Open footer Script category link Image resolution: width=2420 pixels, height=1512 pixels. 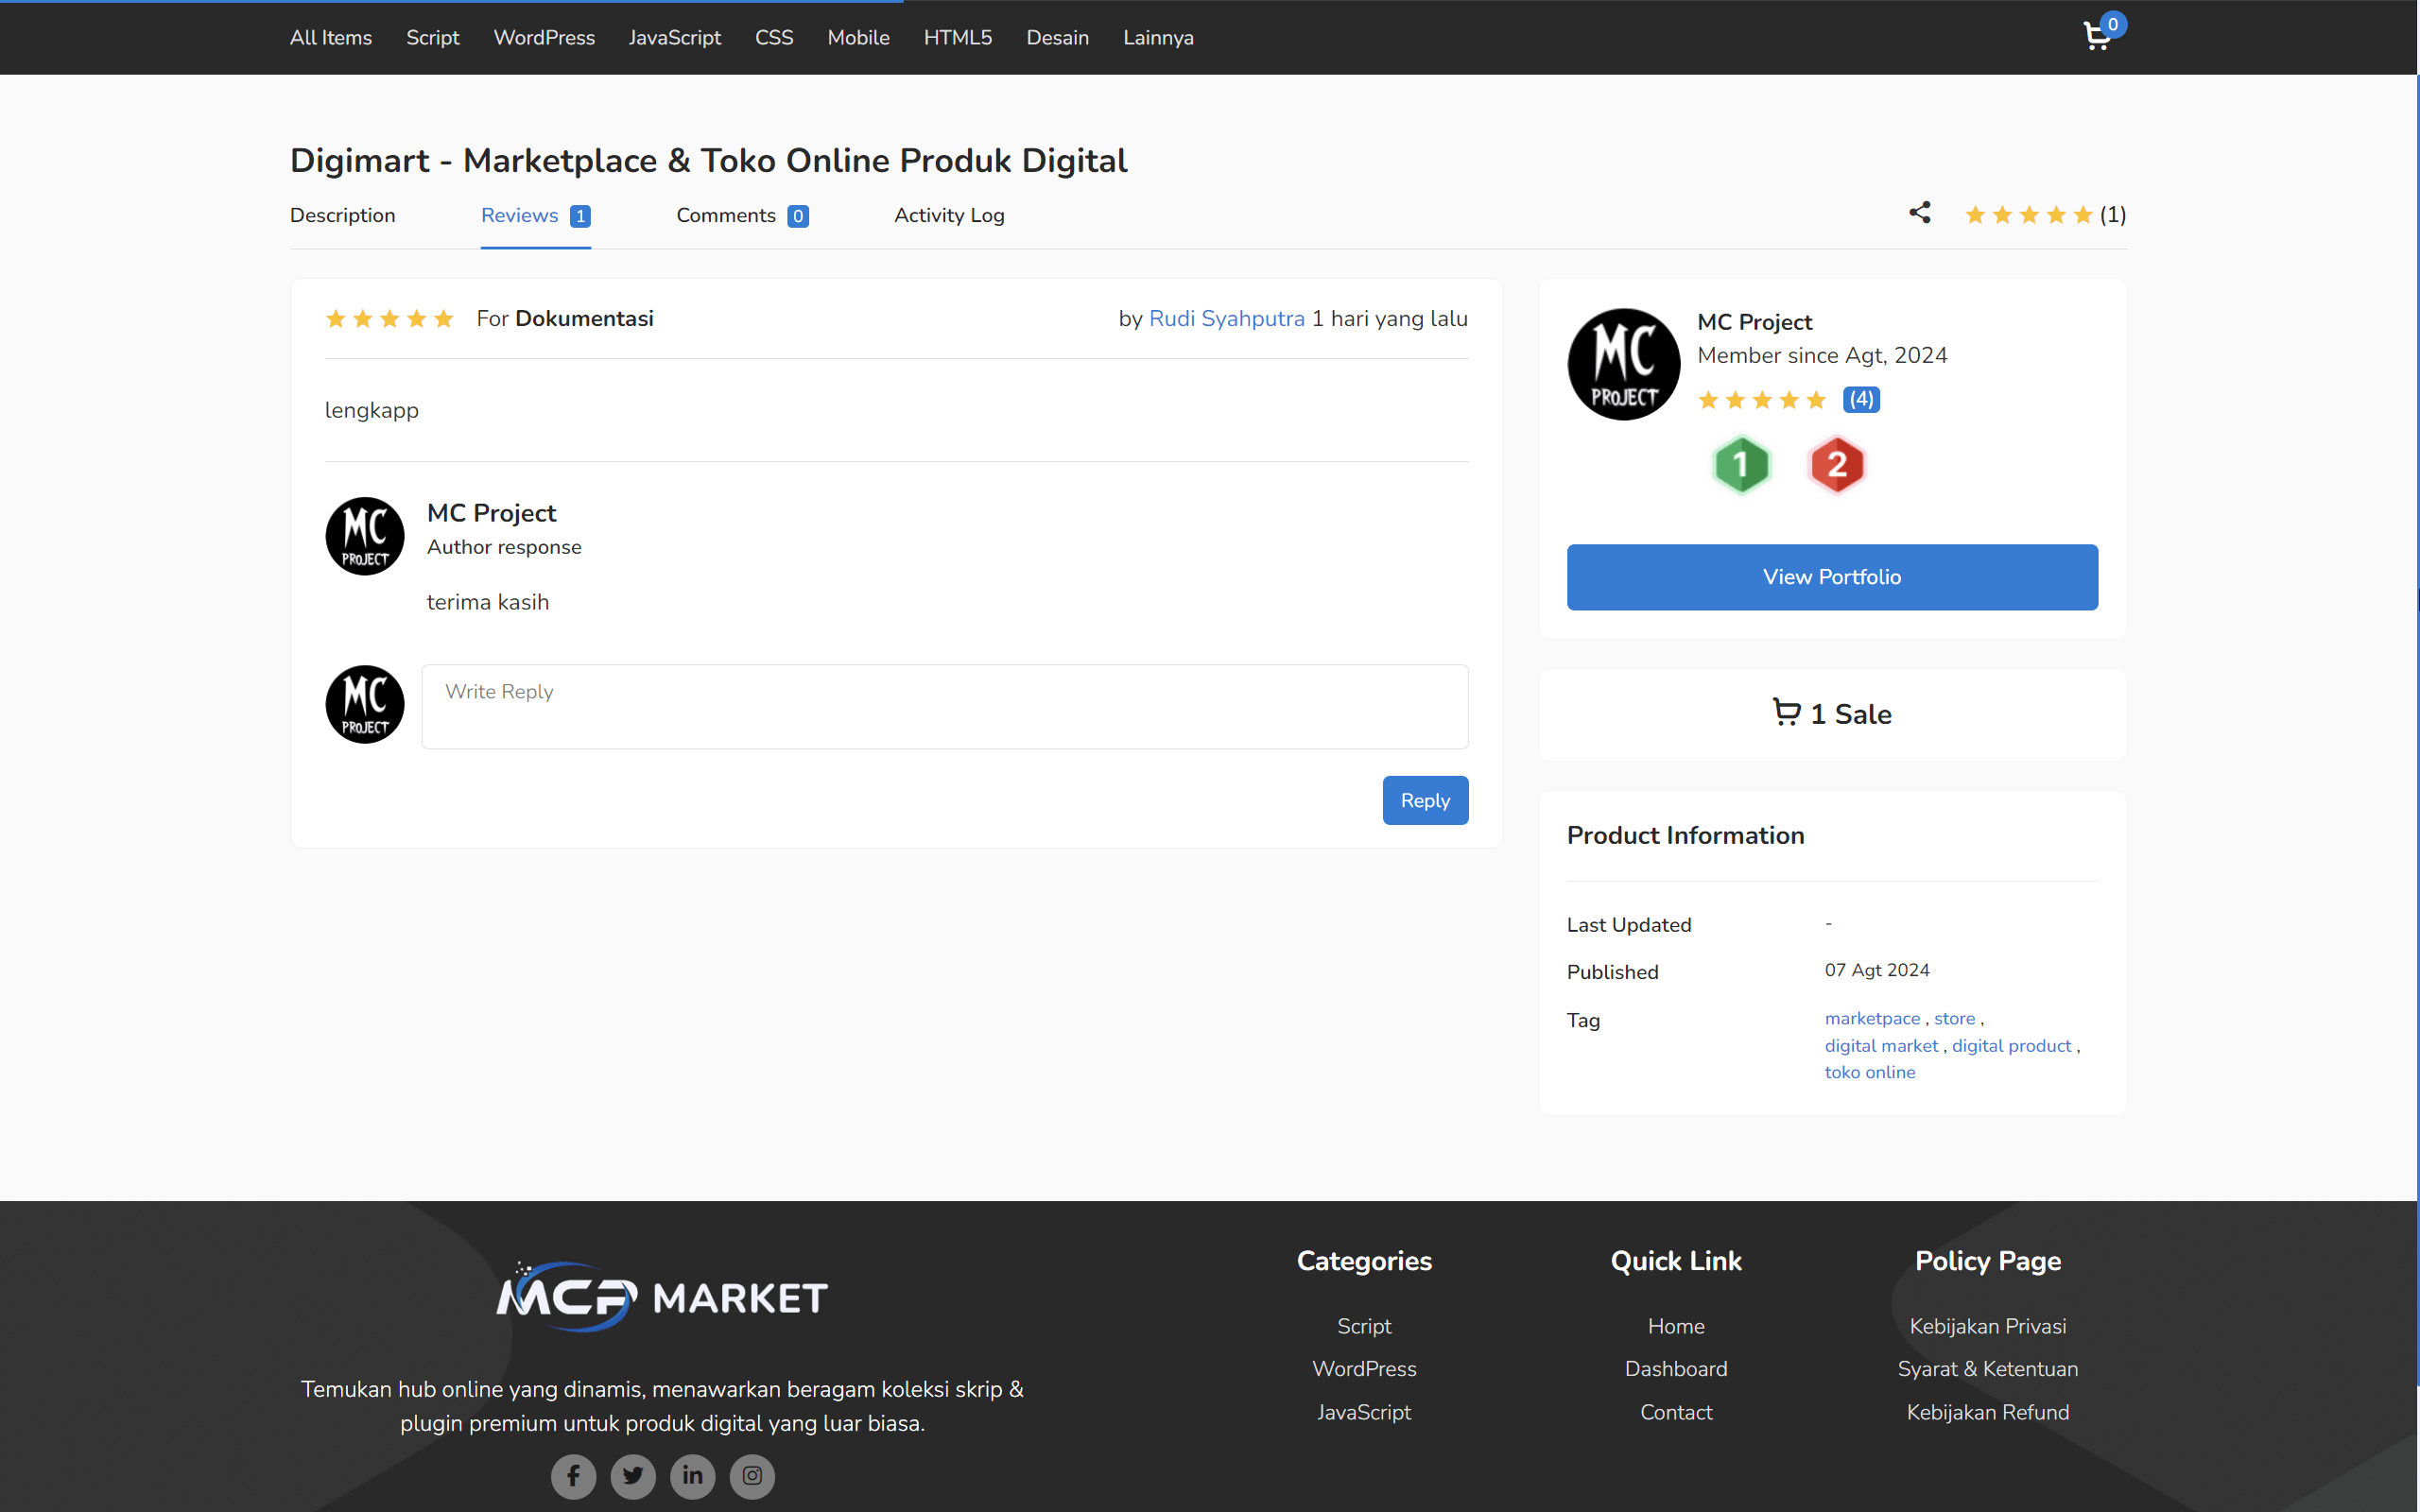[1364, 1326]
